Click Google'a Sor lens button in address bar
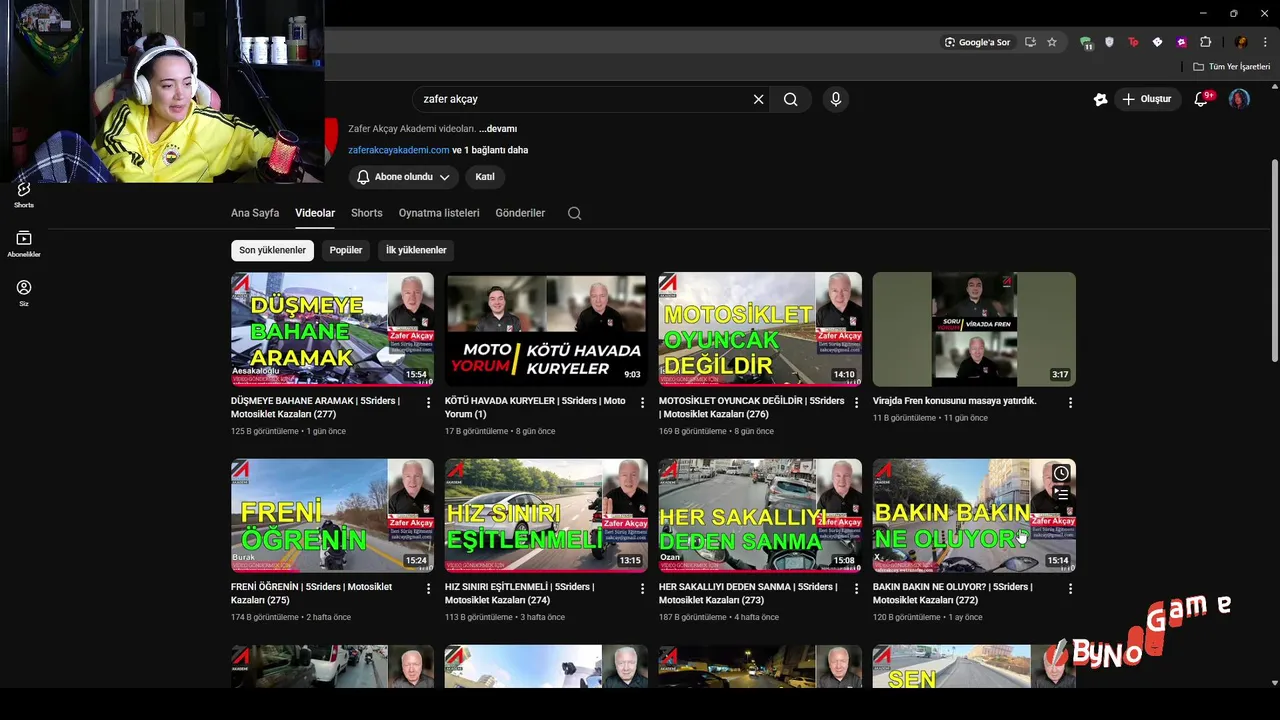The image size is (1280, 720). pos(977,42)
